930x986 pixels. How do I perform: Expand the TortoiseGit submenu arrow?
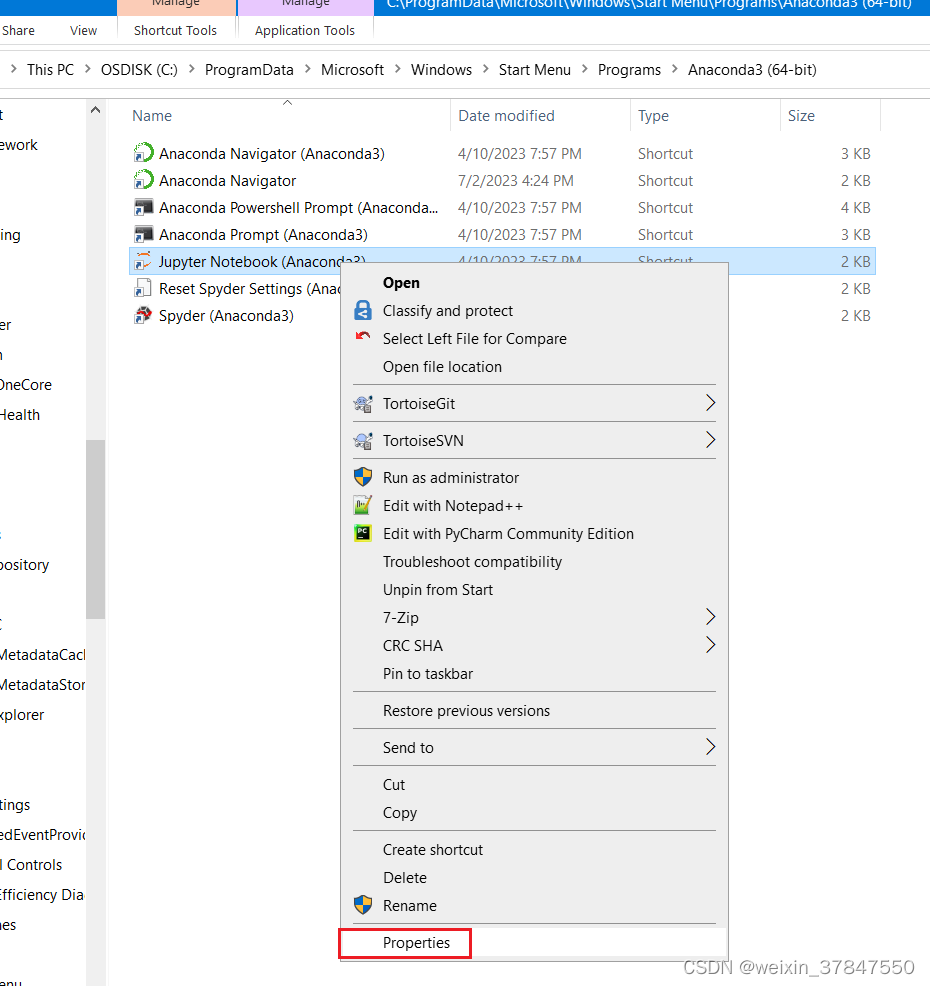[x=711, y=402]
